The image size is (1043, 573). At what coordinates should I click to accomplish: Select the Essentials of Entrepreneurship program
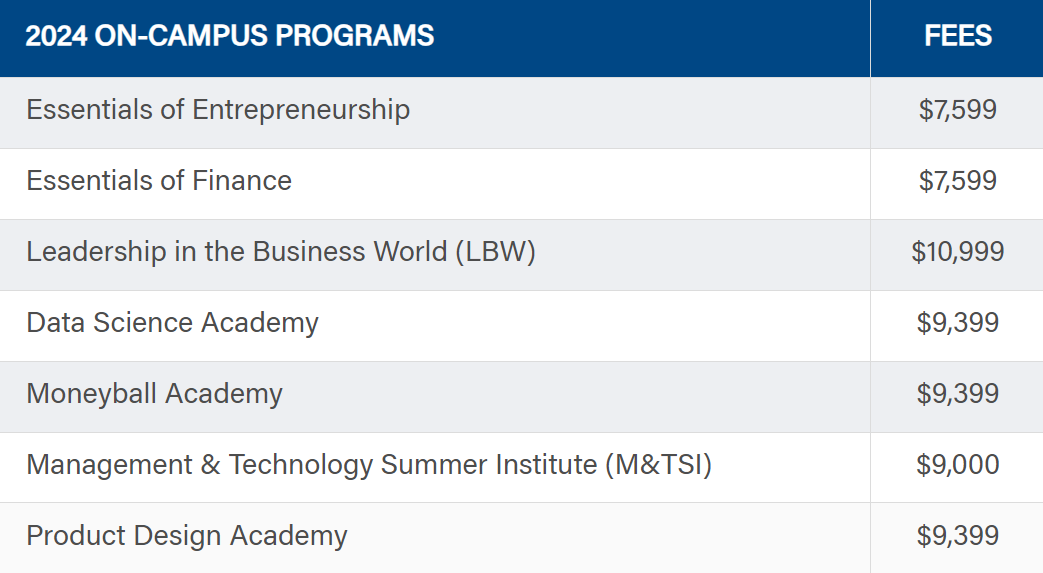coord(218,110)
